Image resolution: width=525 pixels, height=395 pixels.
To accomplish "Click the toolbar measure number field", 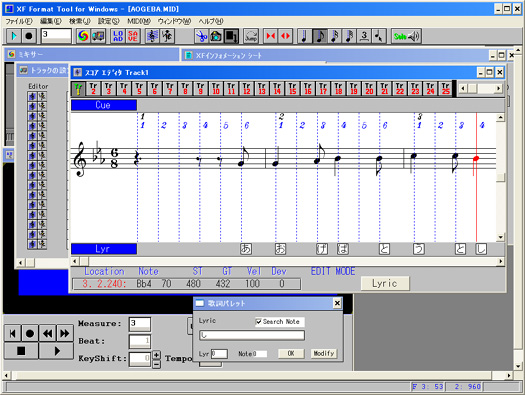I will pos(56,35).
